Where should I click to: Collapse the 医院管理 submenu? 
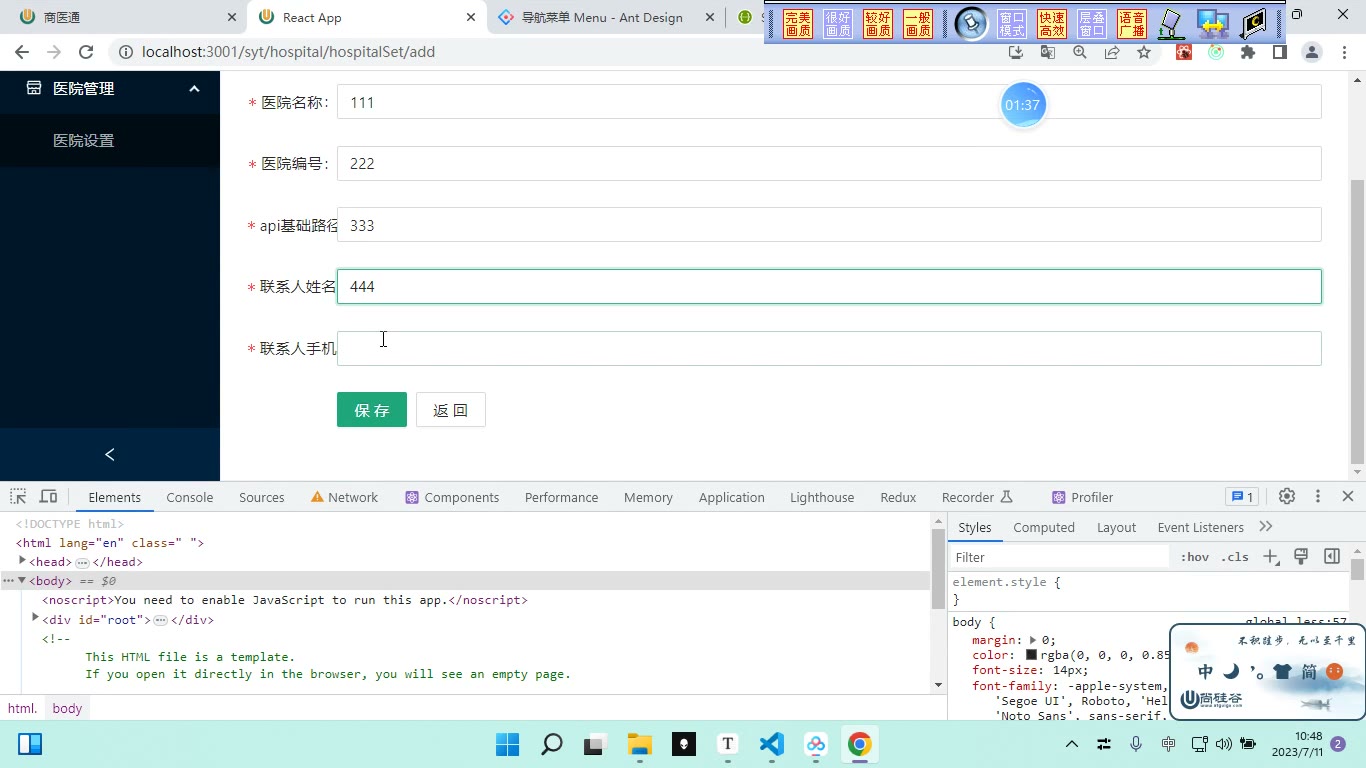[194, 88]
